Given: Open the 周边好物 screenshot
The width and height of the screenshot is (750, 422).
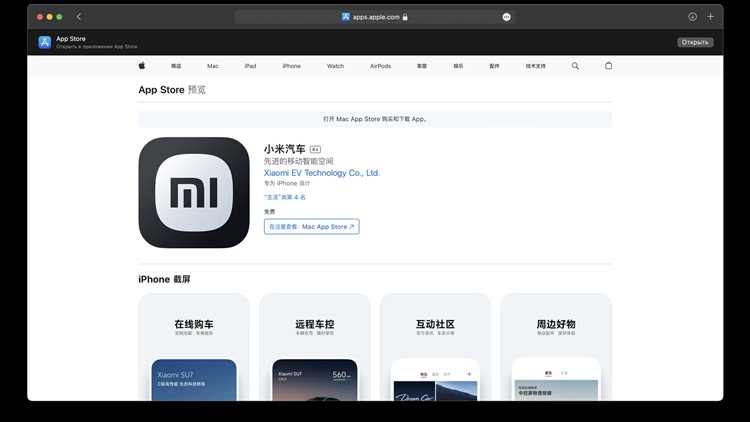Looking at the screenshot, I should click(x=556, y=347).
